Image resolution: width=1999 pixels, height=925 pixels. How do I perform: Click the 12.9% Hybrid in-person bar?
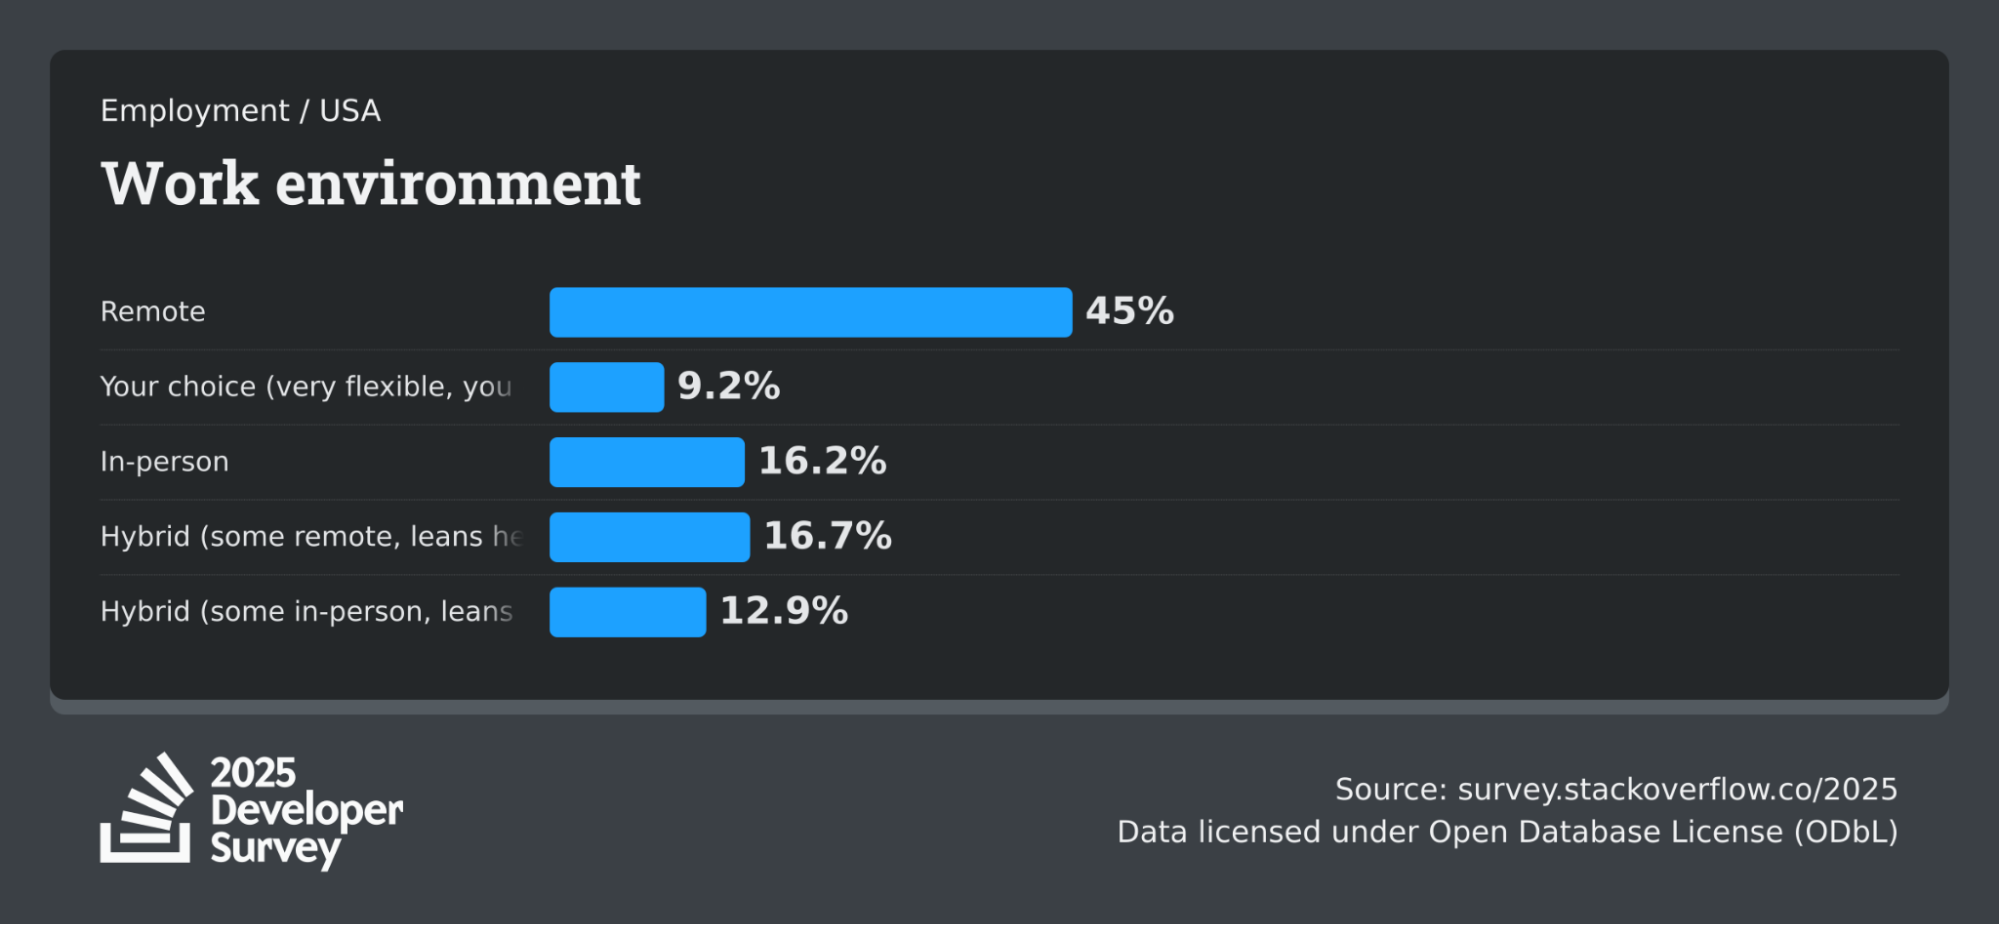pos(627,612)
